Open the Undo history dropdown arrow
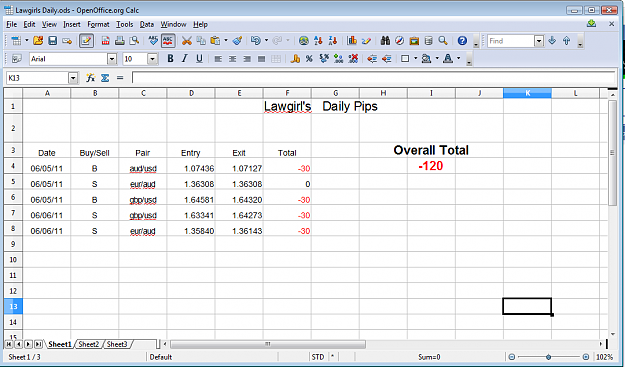 coord(266,41)
